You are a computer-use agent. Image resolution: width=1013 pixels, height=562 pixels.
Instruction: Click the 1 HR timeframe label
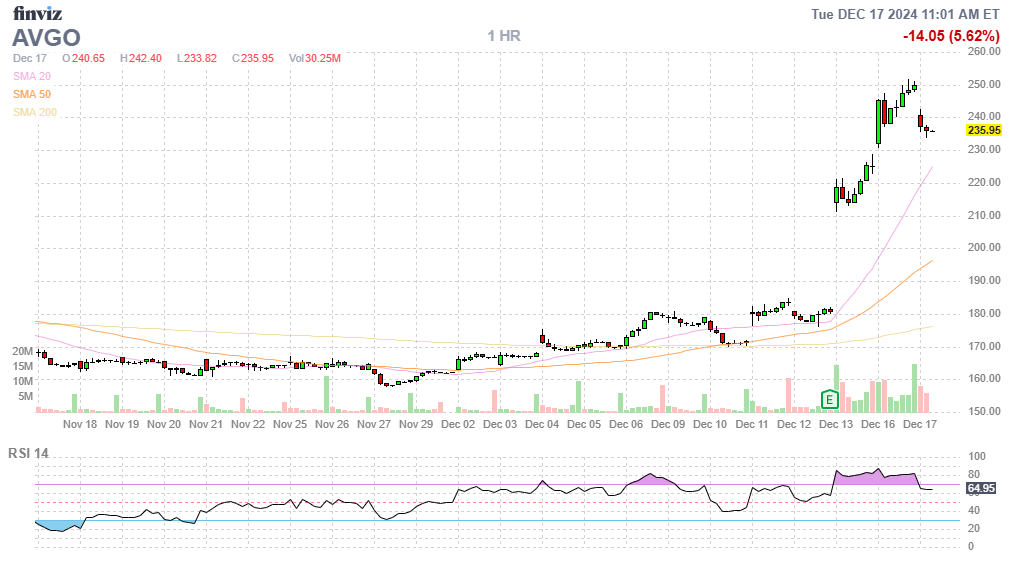pyautogui.click(x=504, y=36)
